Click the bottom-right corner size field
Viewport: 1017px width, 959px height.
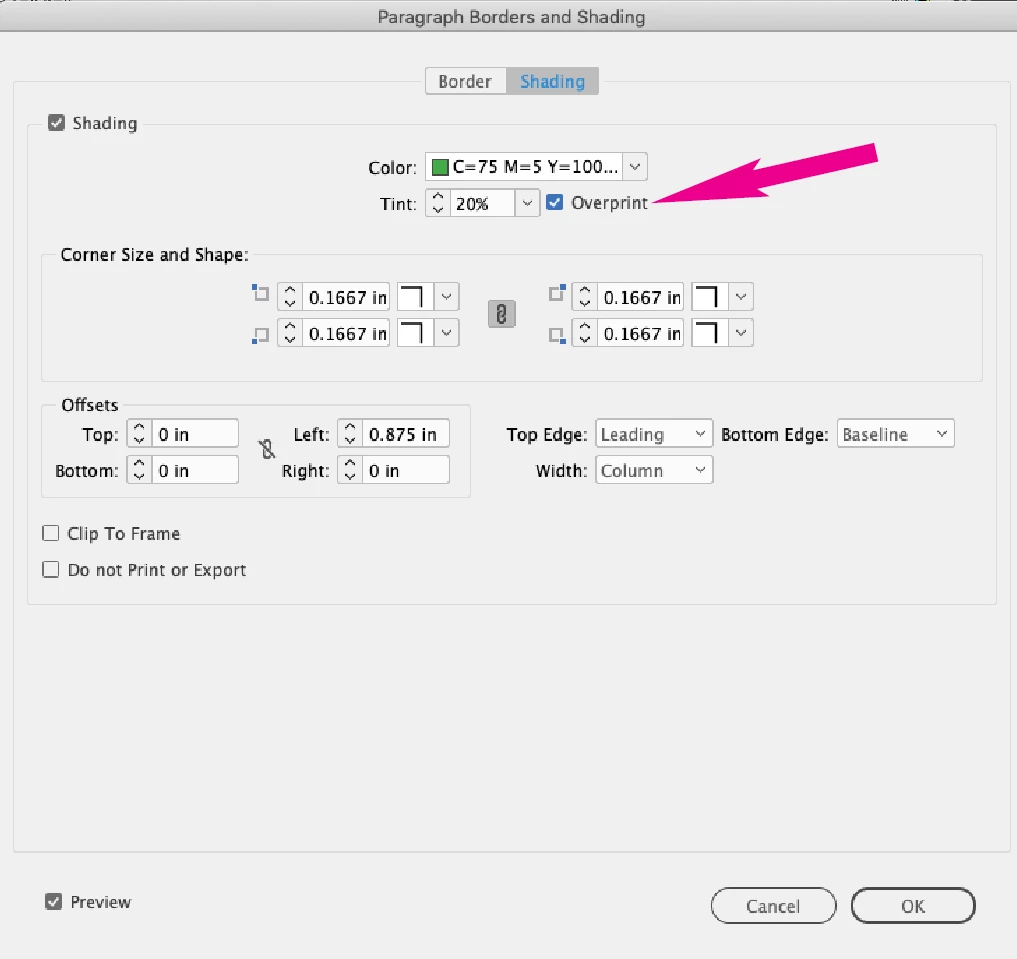[640, 333]
